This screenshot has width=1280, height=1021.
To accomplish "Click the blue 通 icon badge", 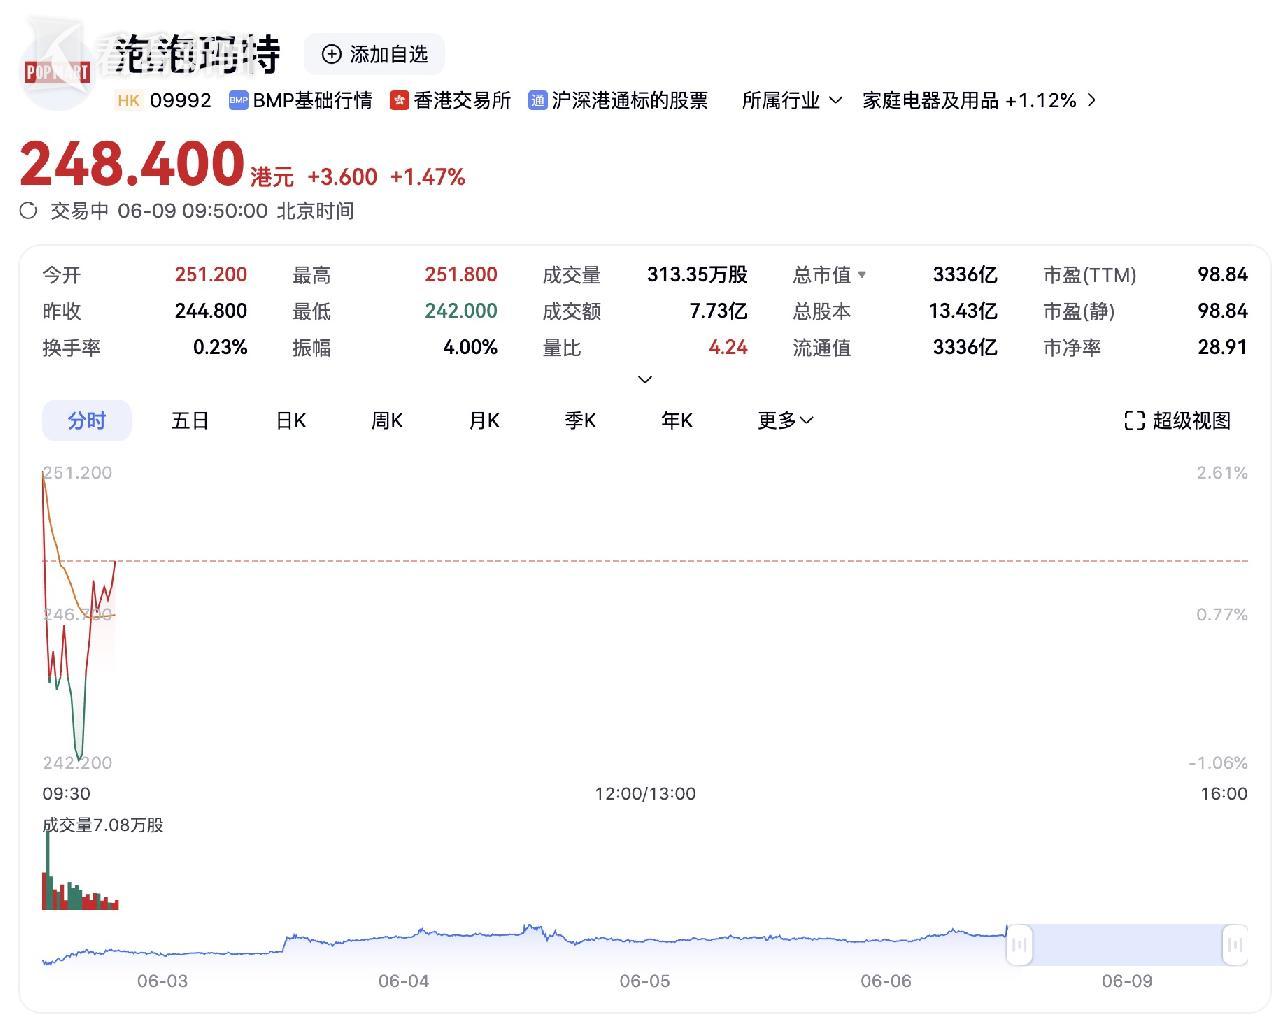I will 538,100.
